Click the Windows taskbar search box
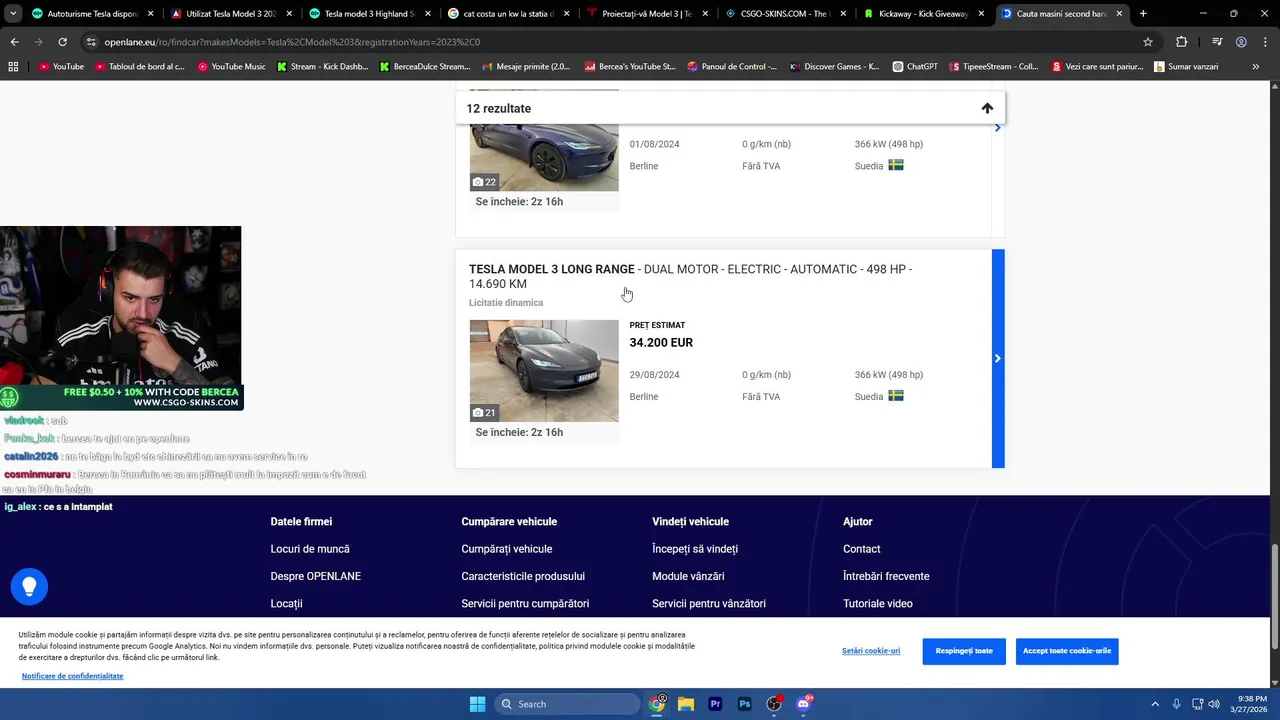 coord(568,704)
